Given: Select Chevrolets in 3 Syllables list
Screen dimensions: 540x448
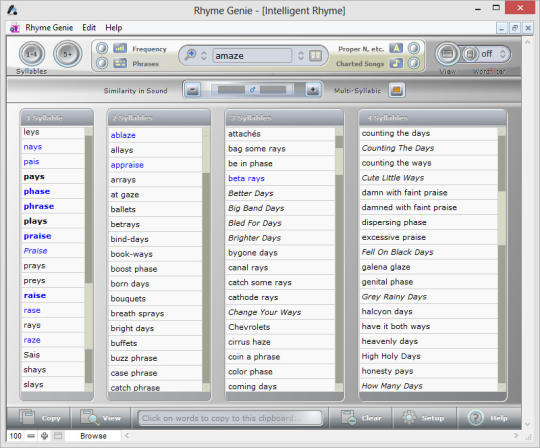Looking at the screenshot, I should pos(249,327).
